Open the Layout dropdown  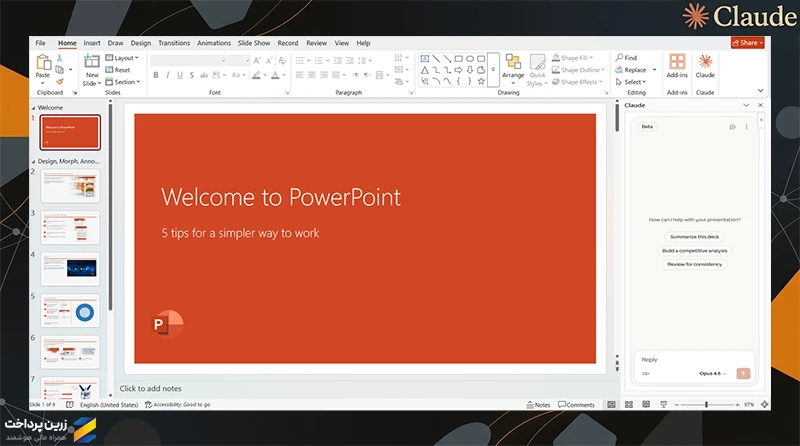(x=122, y=58)
